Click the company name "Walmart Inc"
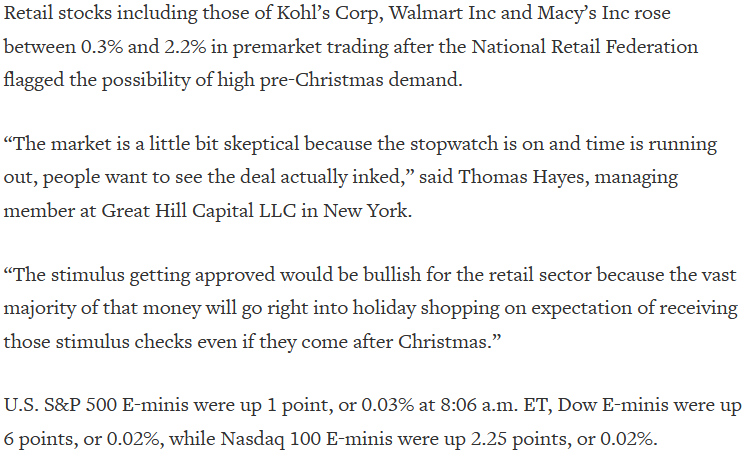Screen dimensions: 748x468 pyautogui.click(x=442, y=13)
